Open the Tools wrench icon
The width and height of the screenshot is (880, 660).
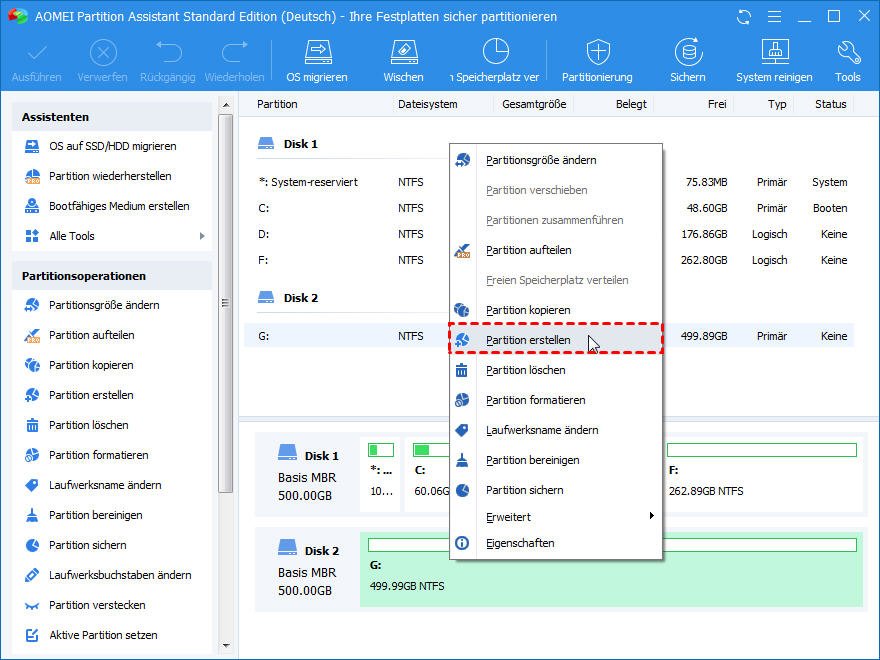point(847,59)
